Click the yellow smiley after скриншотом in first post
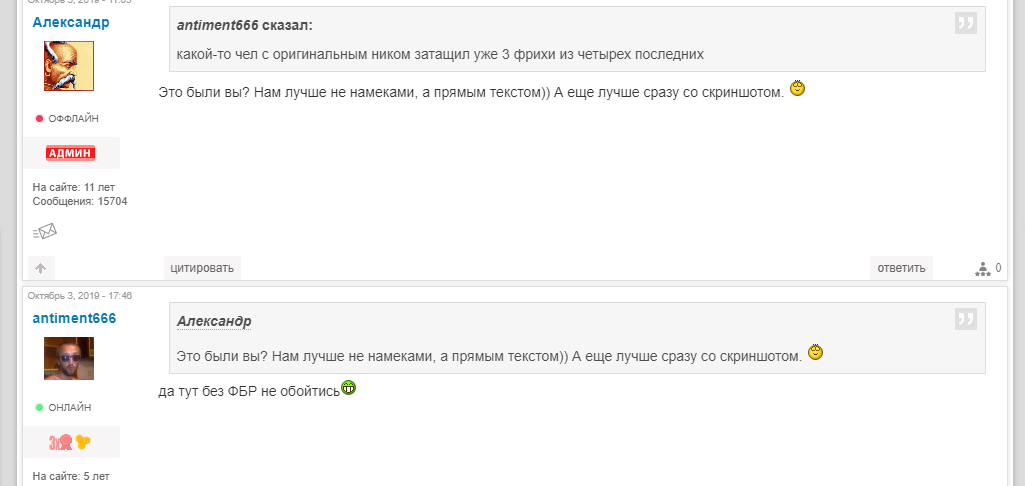This screenshot has width=1025, height=486. [x=798, y=88]
